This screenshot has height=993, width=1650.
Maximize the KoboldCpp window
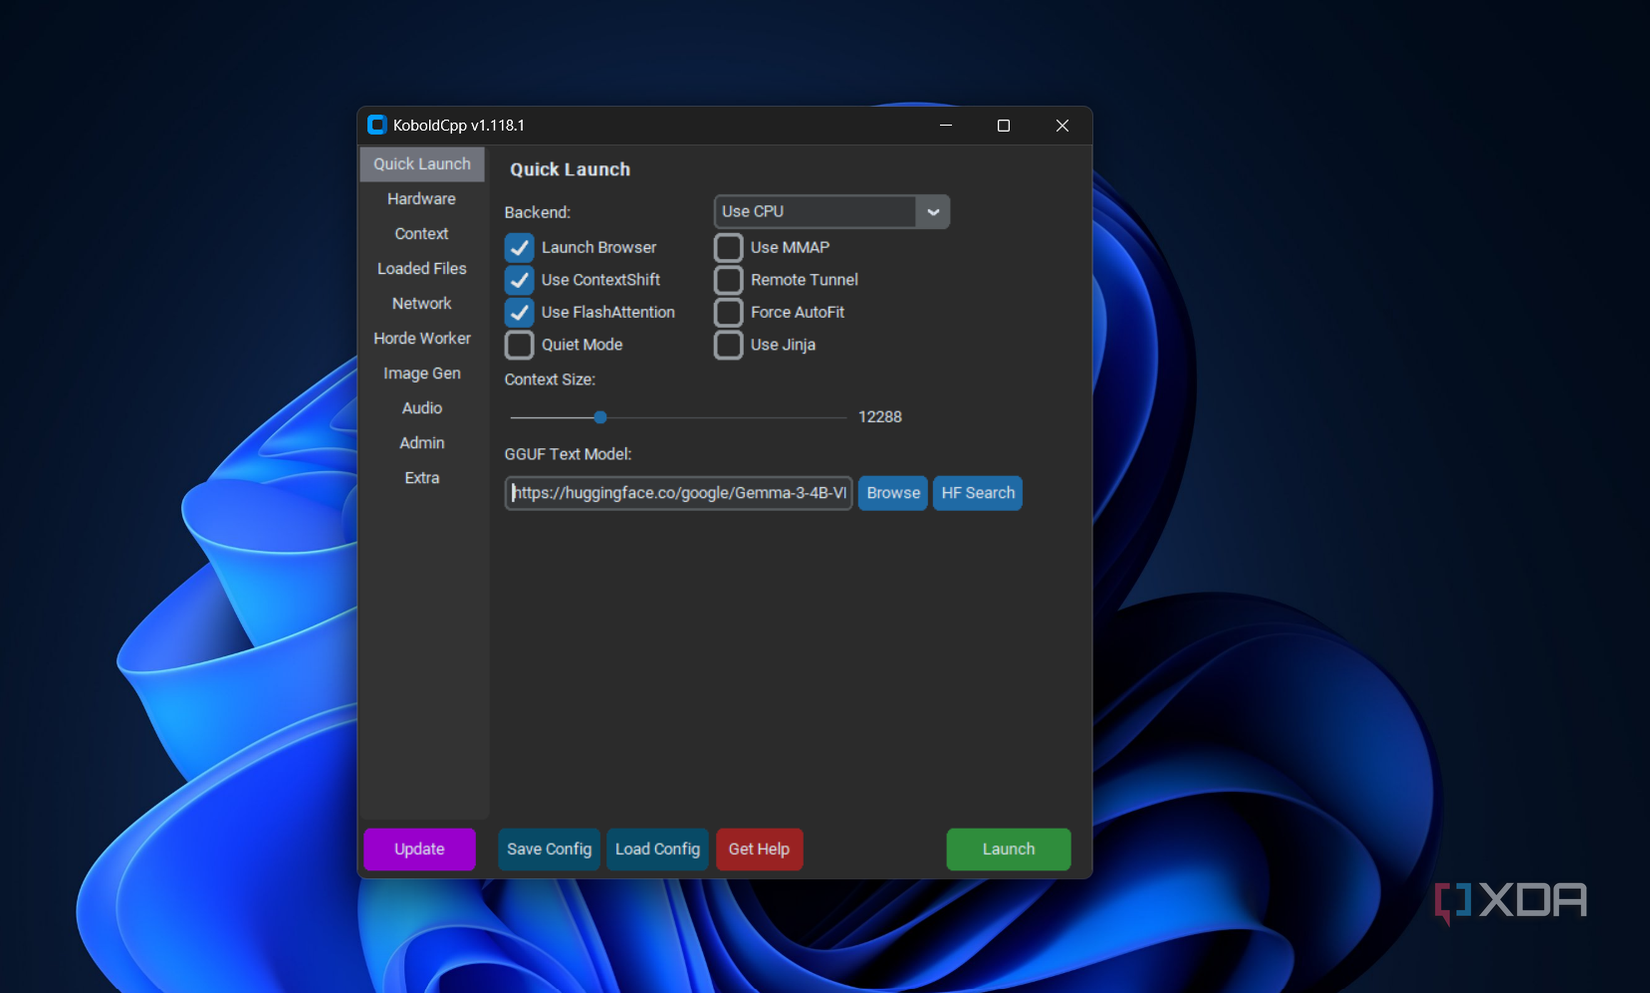click(1004, 125)
